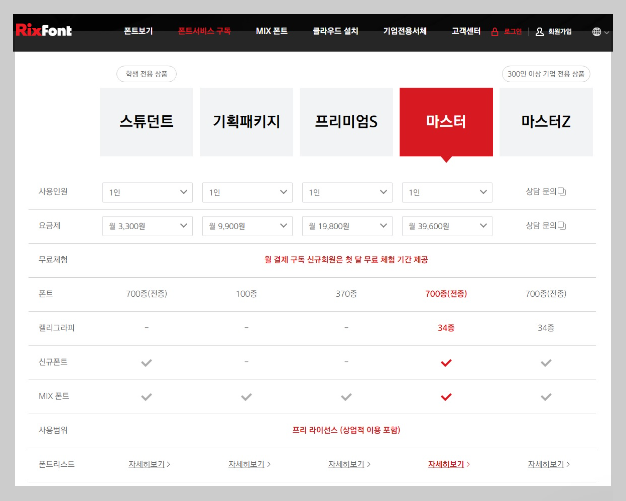Open the 월 19,800원 요금제 dropdown

pos(347,226)
